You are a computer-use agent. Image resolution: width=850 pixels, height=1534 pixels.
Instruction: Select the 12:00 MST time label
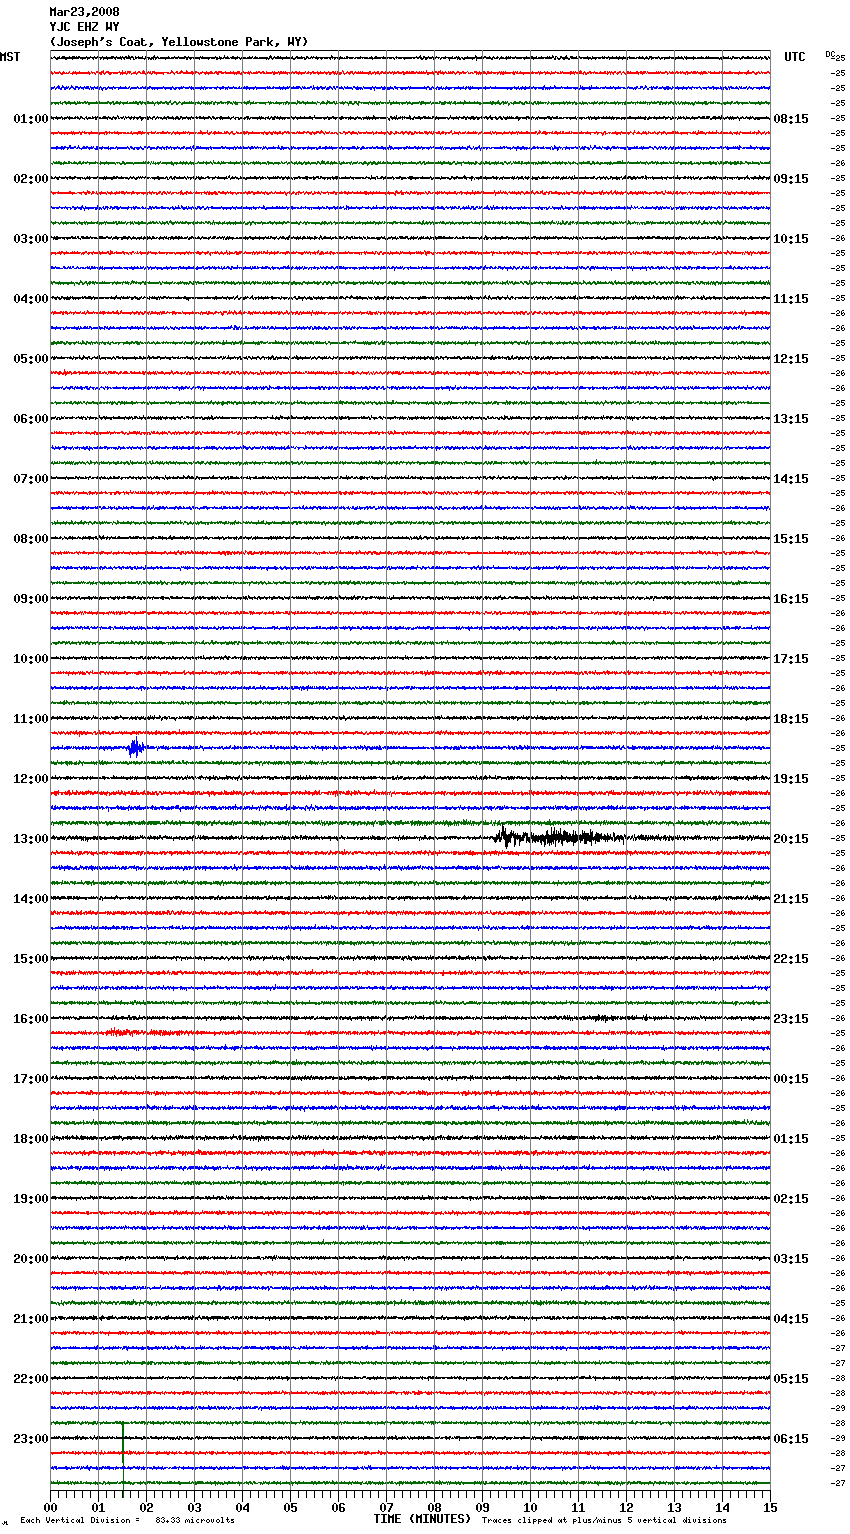click(31, 779)
